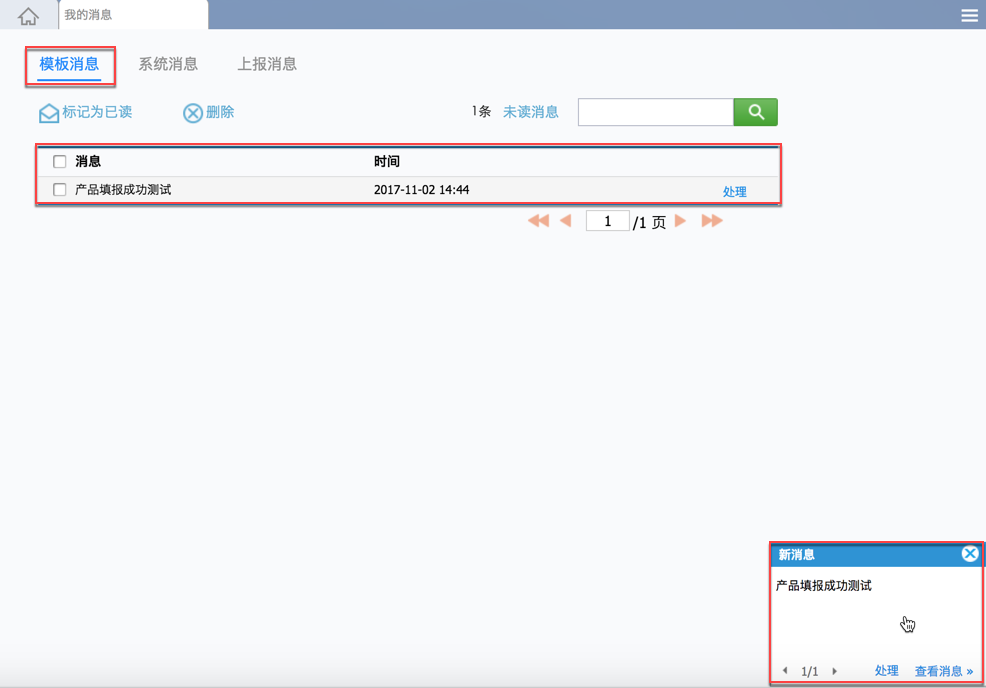The height and width of the screenshot is (688, 986).
Task: Click the timestamp 2017-11-02 14:44
Action: (421, 189)
